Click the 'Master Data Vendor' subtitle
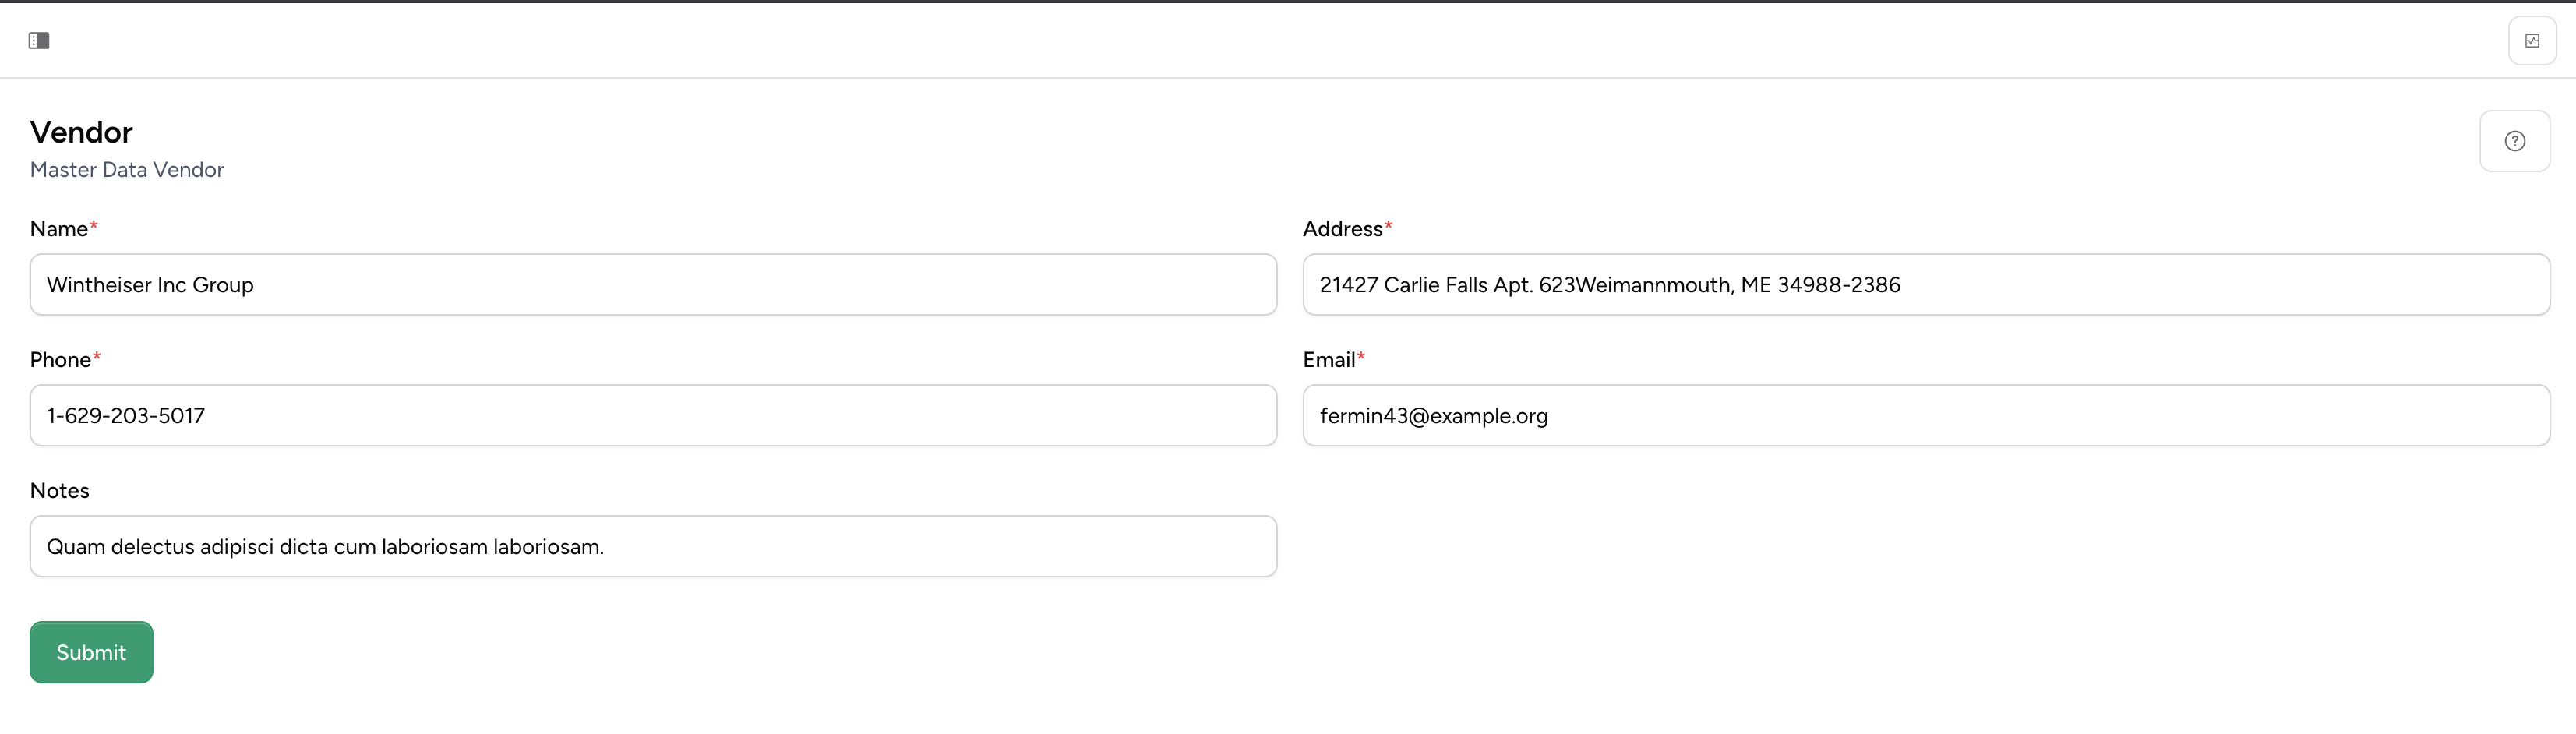Viewport: 2576px width, 734px height. (126, 169)
